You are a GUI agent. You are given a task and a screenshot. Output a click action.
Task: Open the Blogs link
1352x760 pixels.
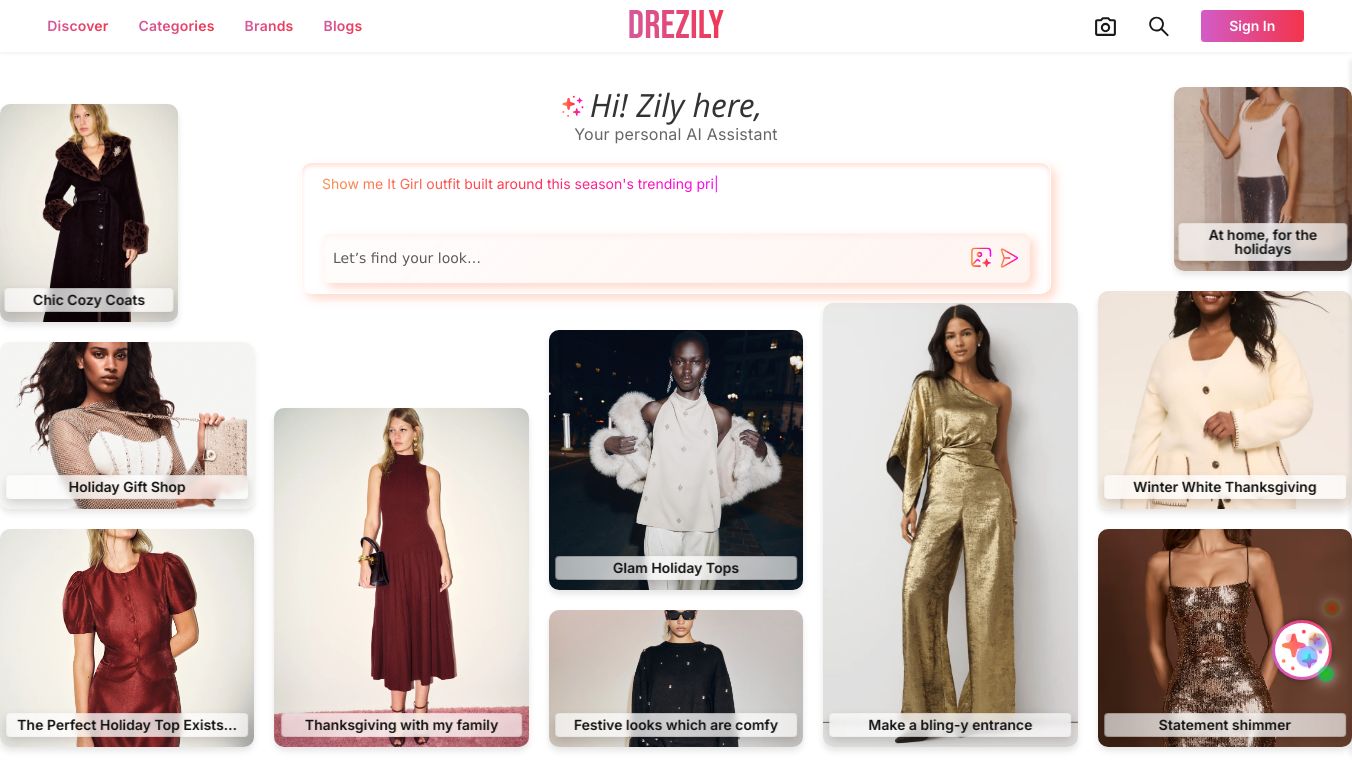tap(343, 26)
